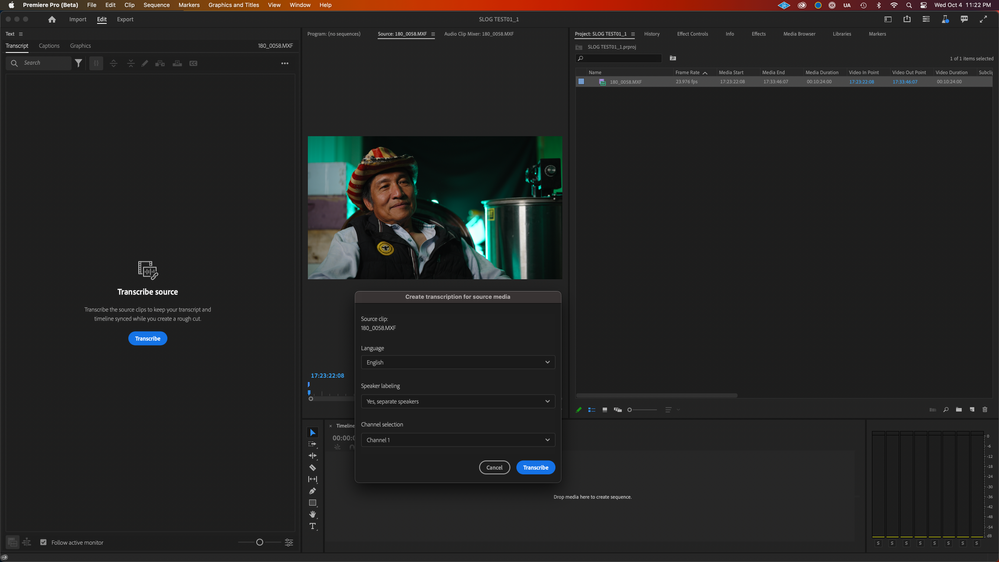Open Channel selection dropdown
The image size is (999, 562).
(457, 440)
